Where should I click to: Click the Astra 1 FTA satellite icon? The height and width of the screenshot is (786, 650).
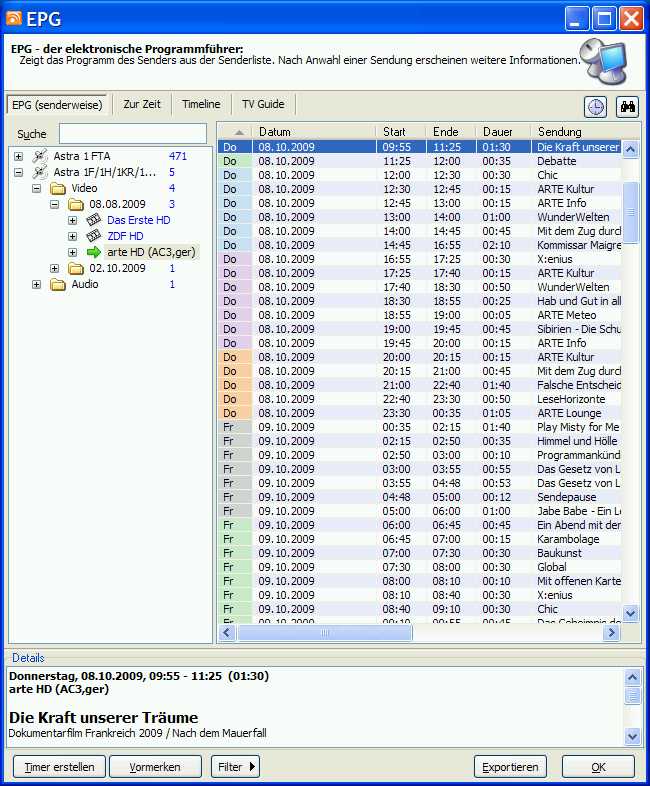coord(39,156)
